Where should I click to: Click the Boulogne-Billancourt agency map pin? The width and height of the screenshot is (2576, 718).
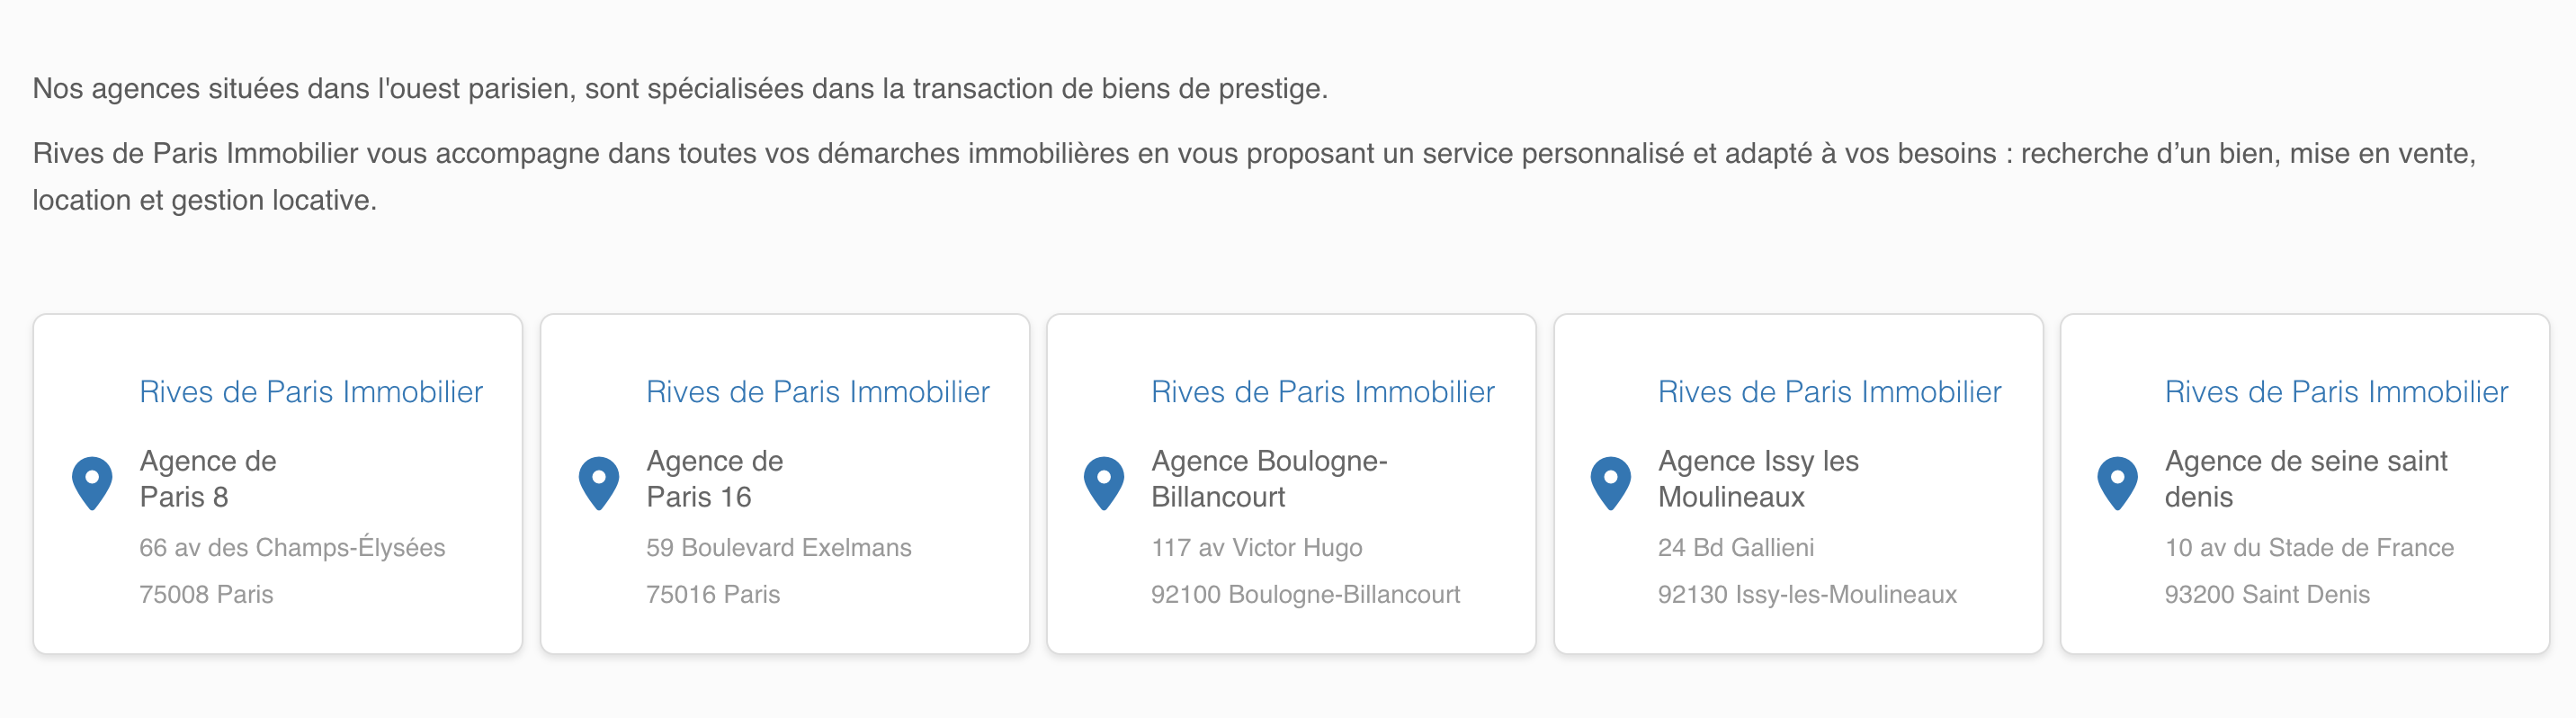point(1104,482)
